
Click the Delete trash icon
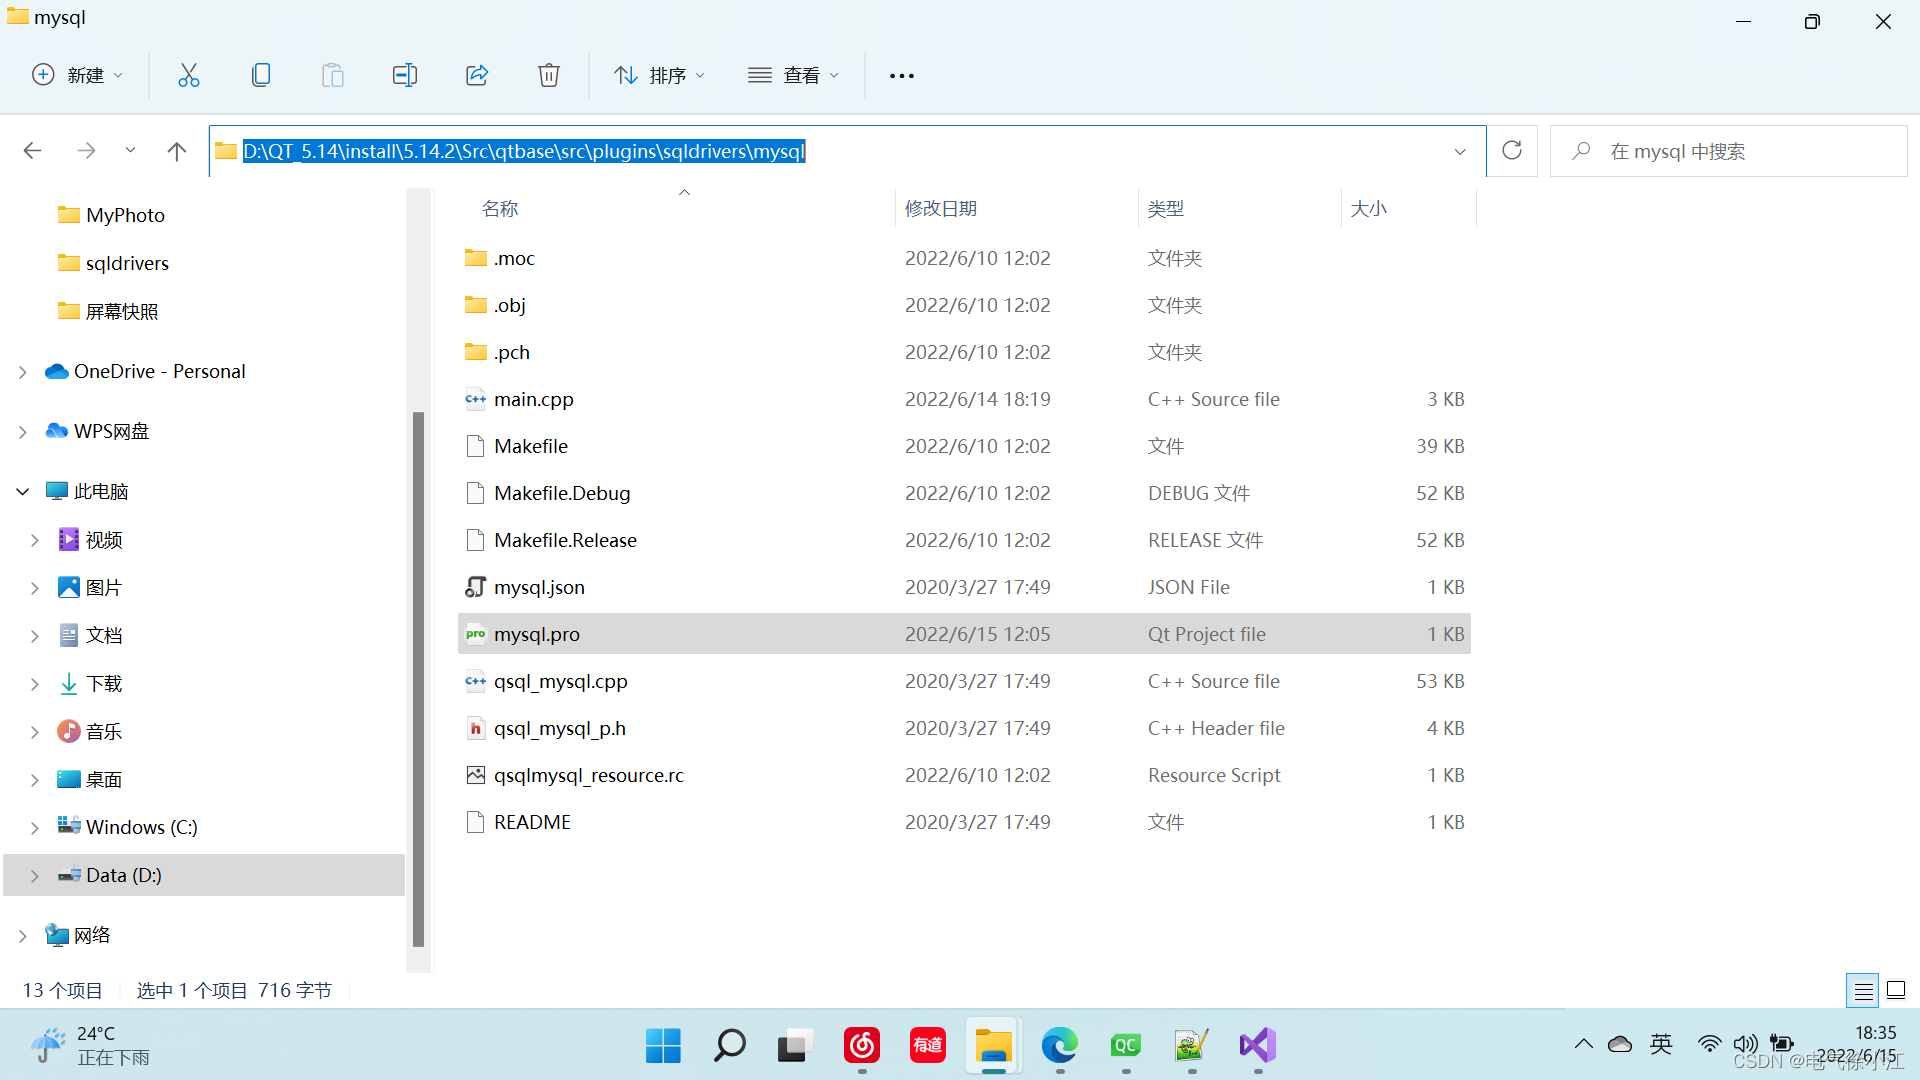(549, 75)
